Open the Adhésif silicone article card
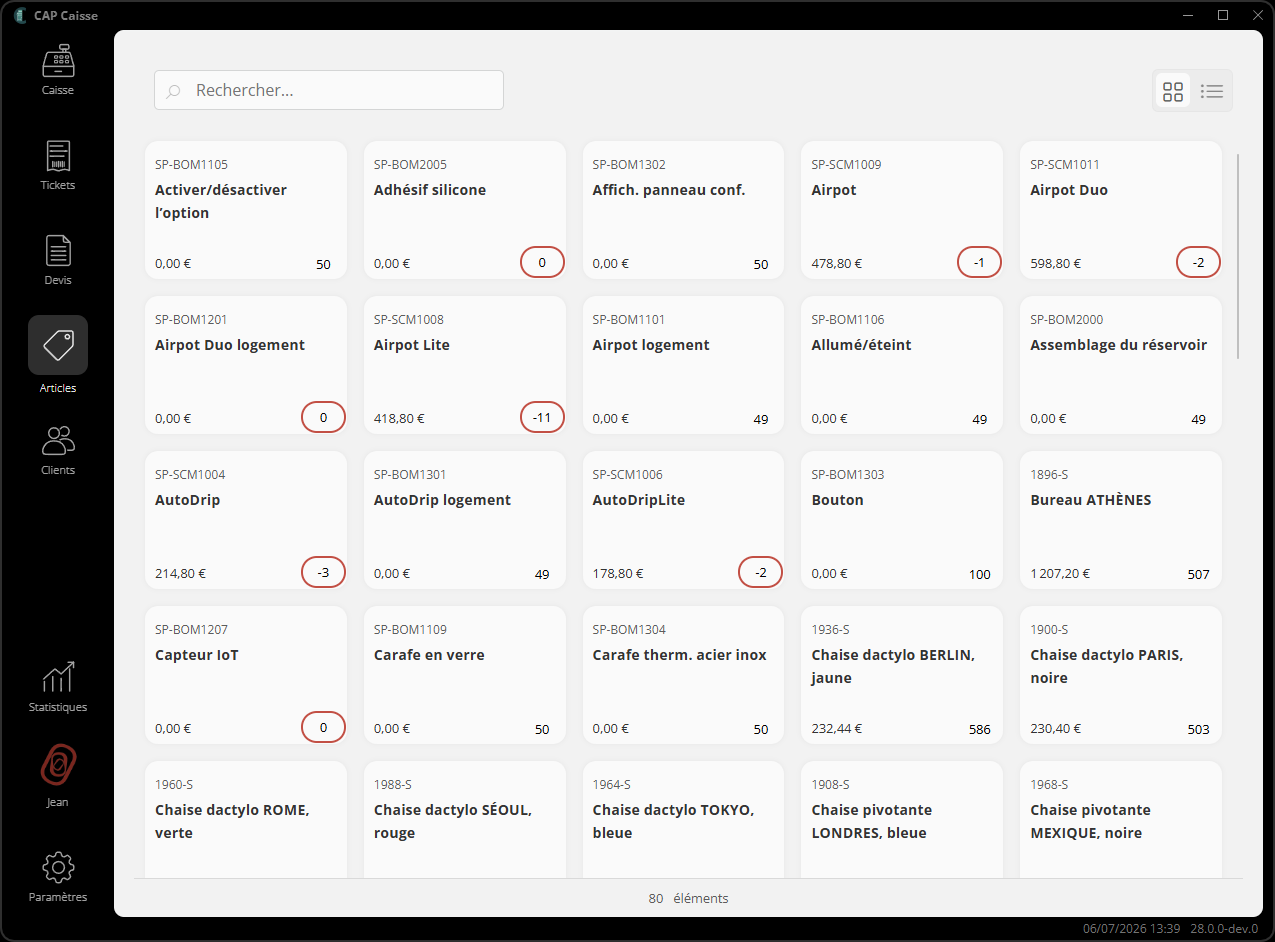This screenshot has width=1275, height=942. (x=465, y=210)
